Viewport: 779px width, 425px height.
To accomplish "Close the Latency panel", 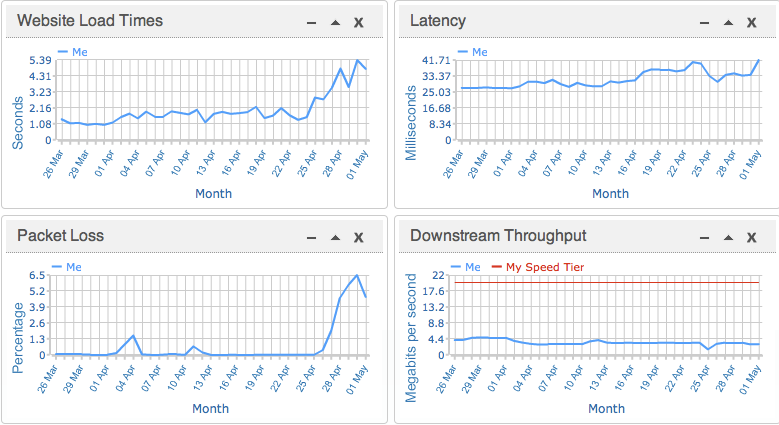I will (752, 22).
